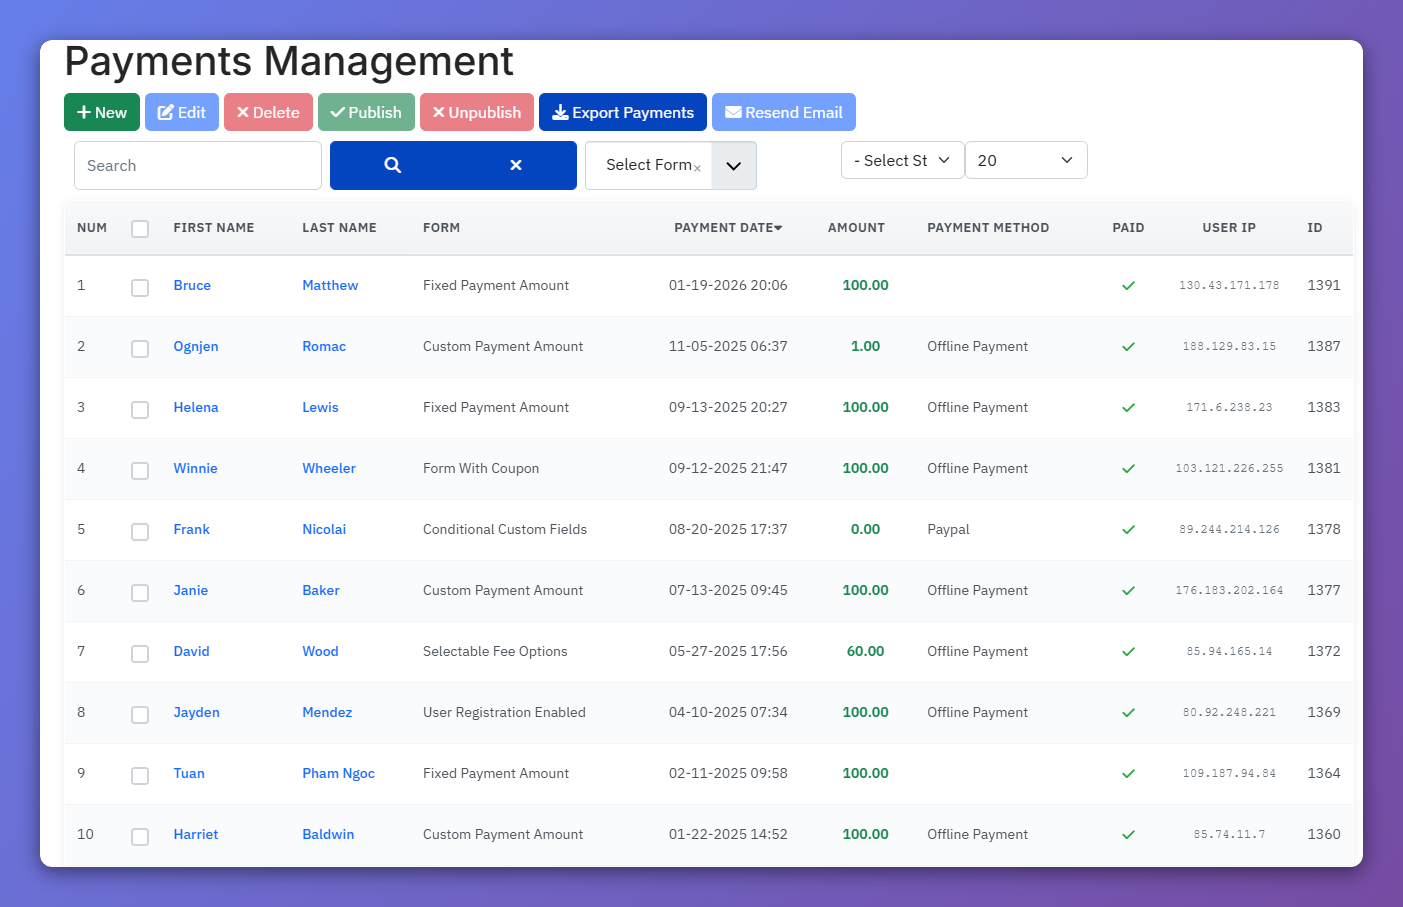Open the Select Status dropdown

[x=902, y=160]
